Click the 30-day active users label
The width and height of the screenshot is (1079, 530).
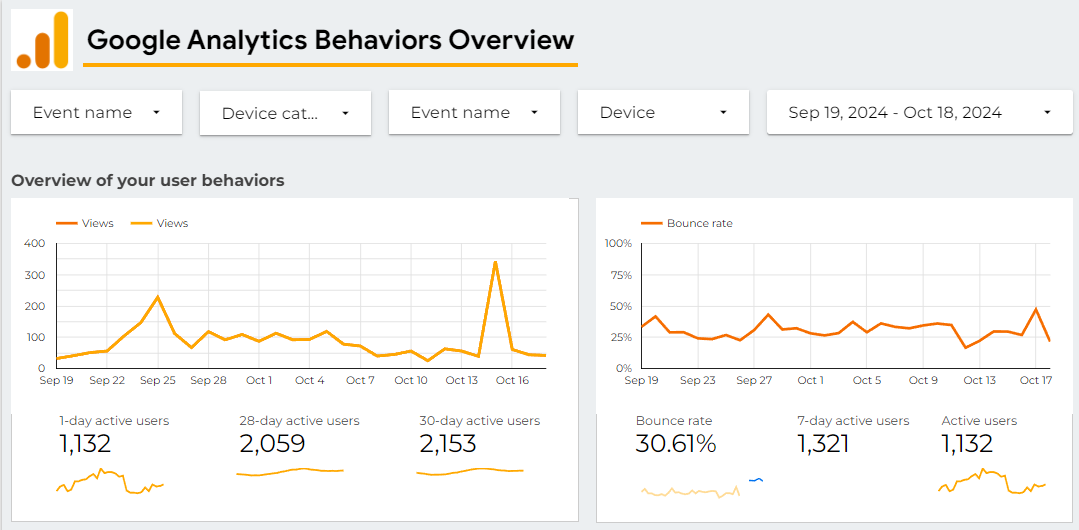(x=480, y=421)
